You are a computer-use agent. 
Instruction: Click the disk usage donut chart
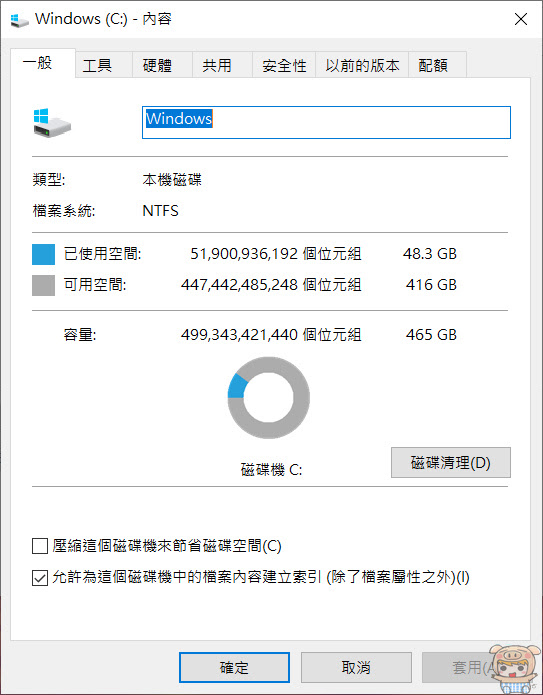[269, 398]
